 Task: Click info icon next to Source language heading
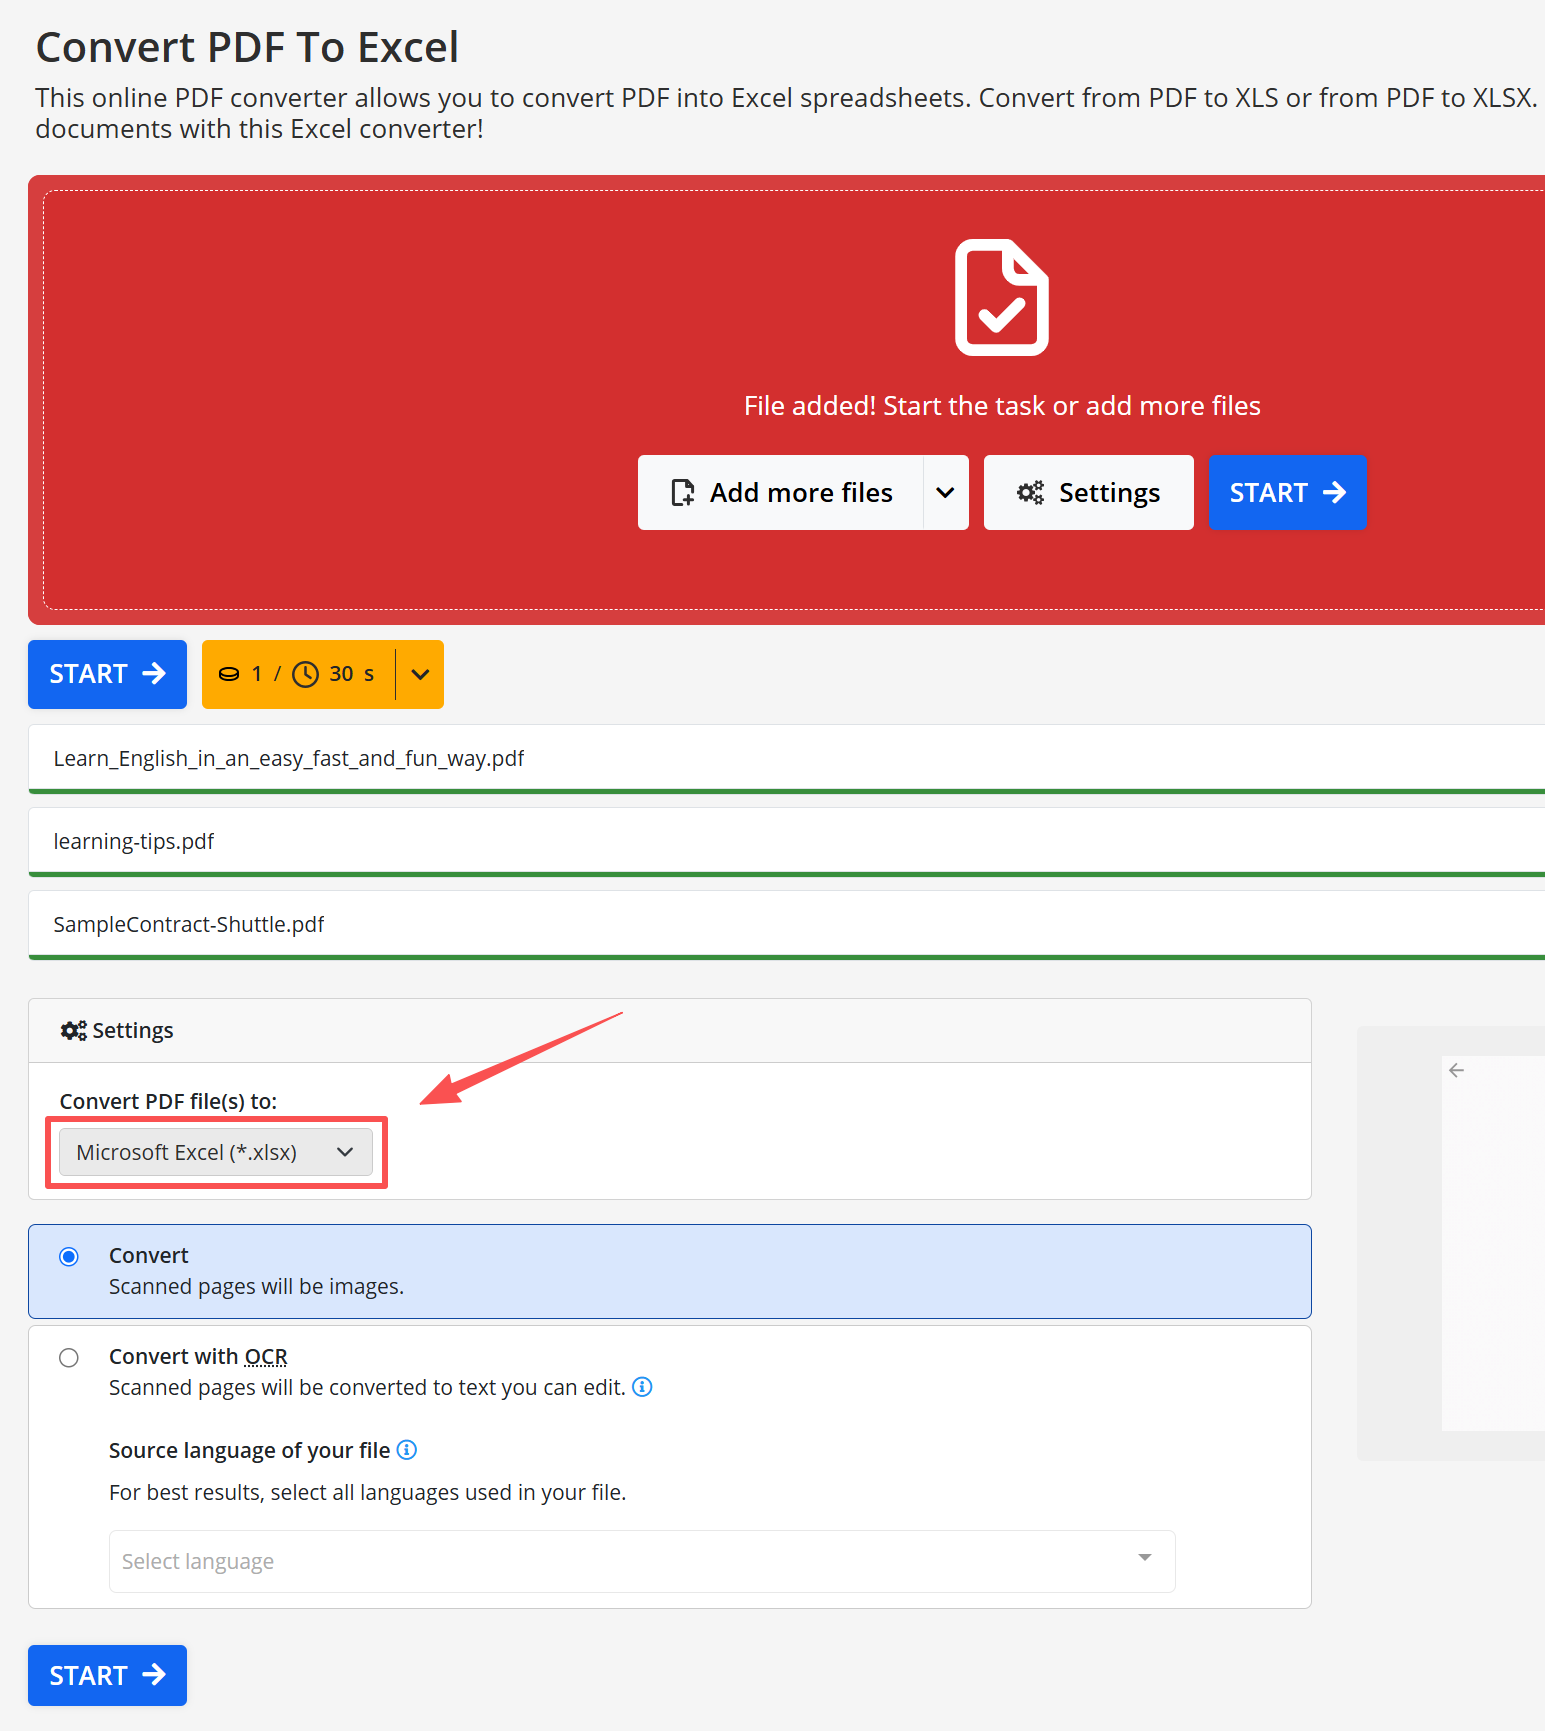pos(407,1450)
